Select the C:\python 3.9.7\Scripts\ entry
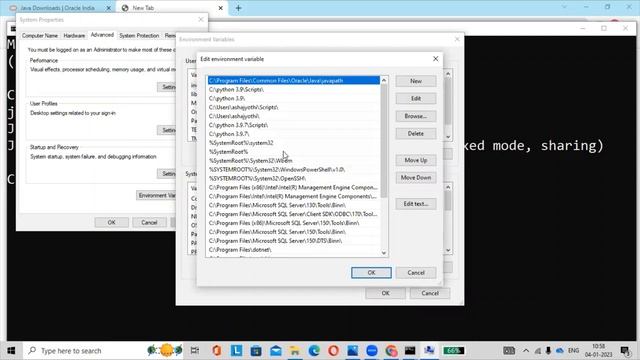This screenshot has width=640, height=360. pos(293,125)
